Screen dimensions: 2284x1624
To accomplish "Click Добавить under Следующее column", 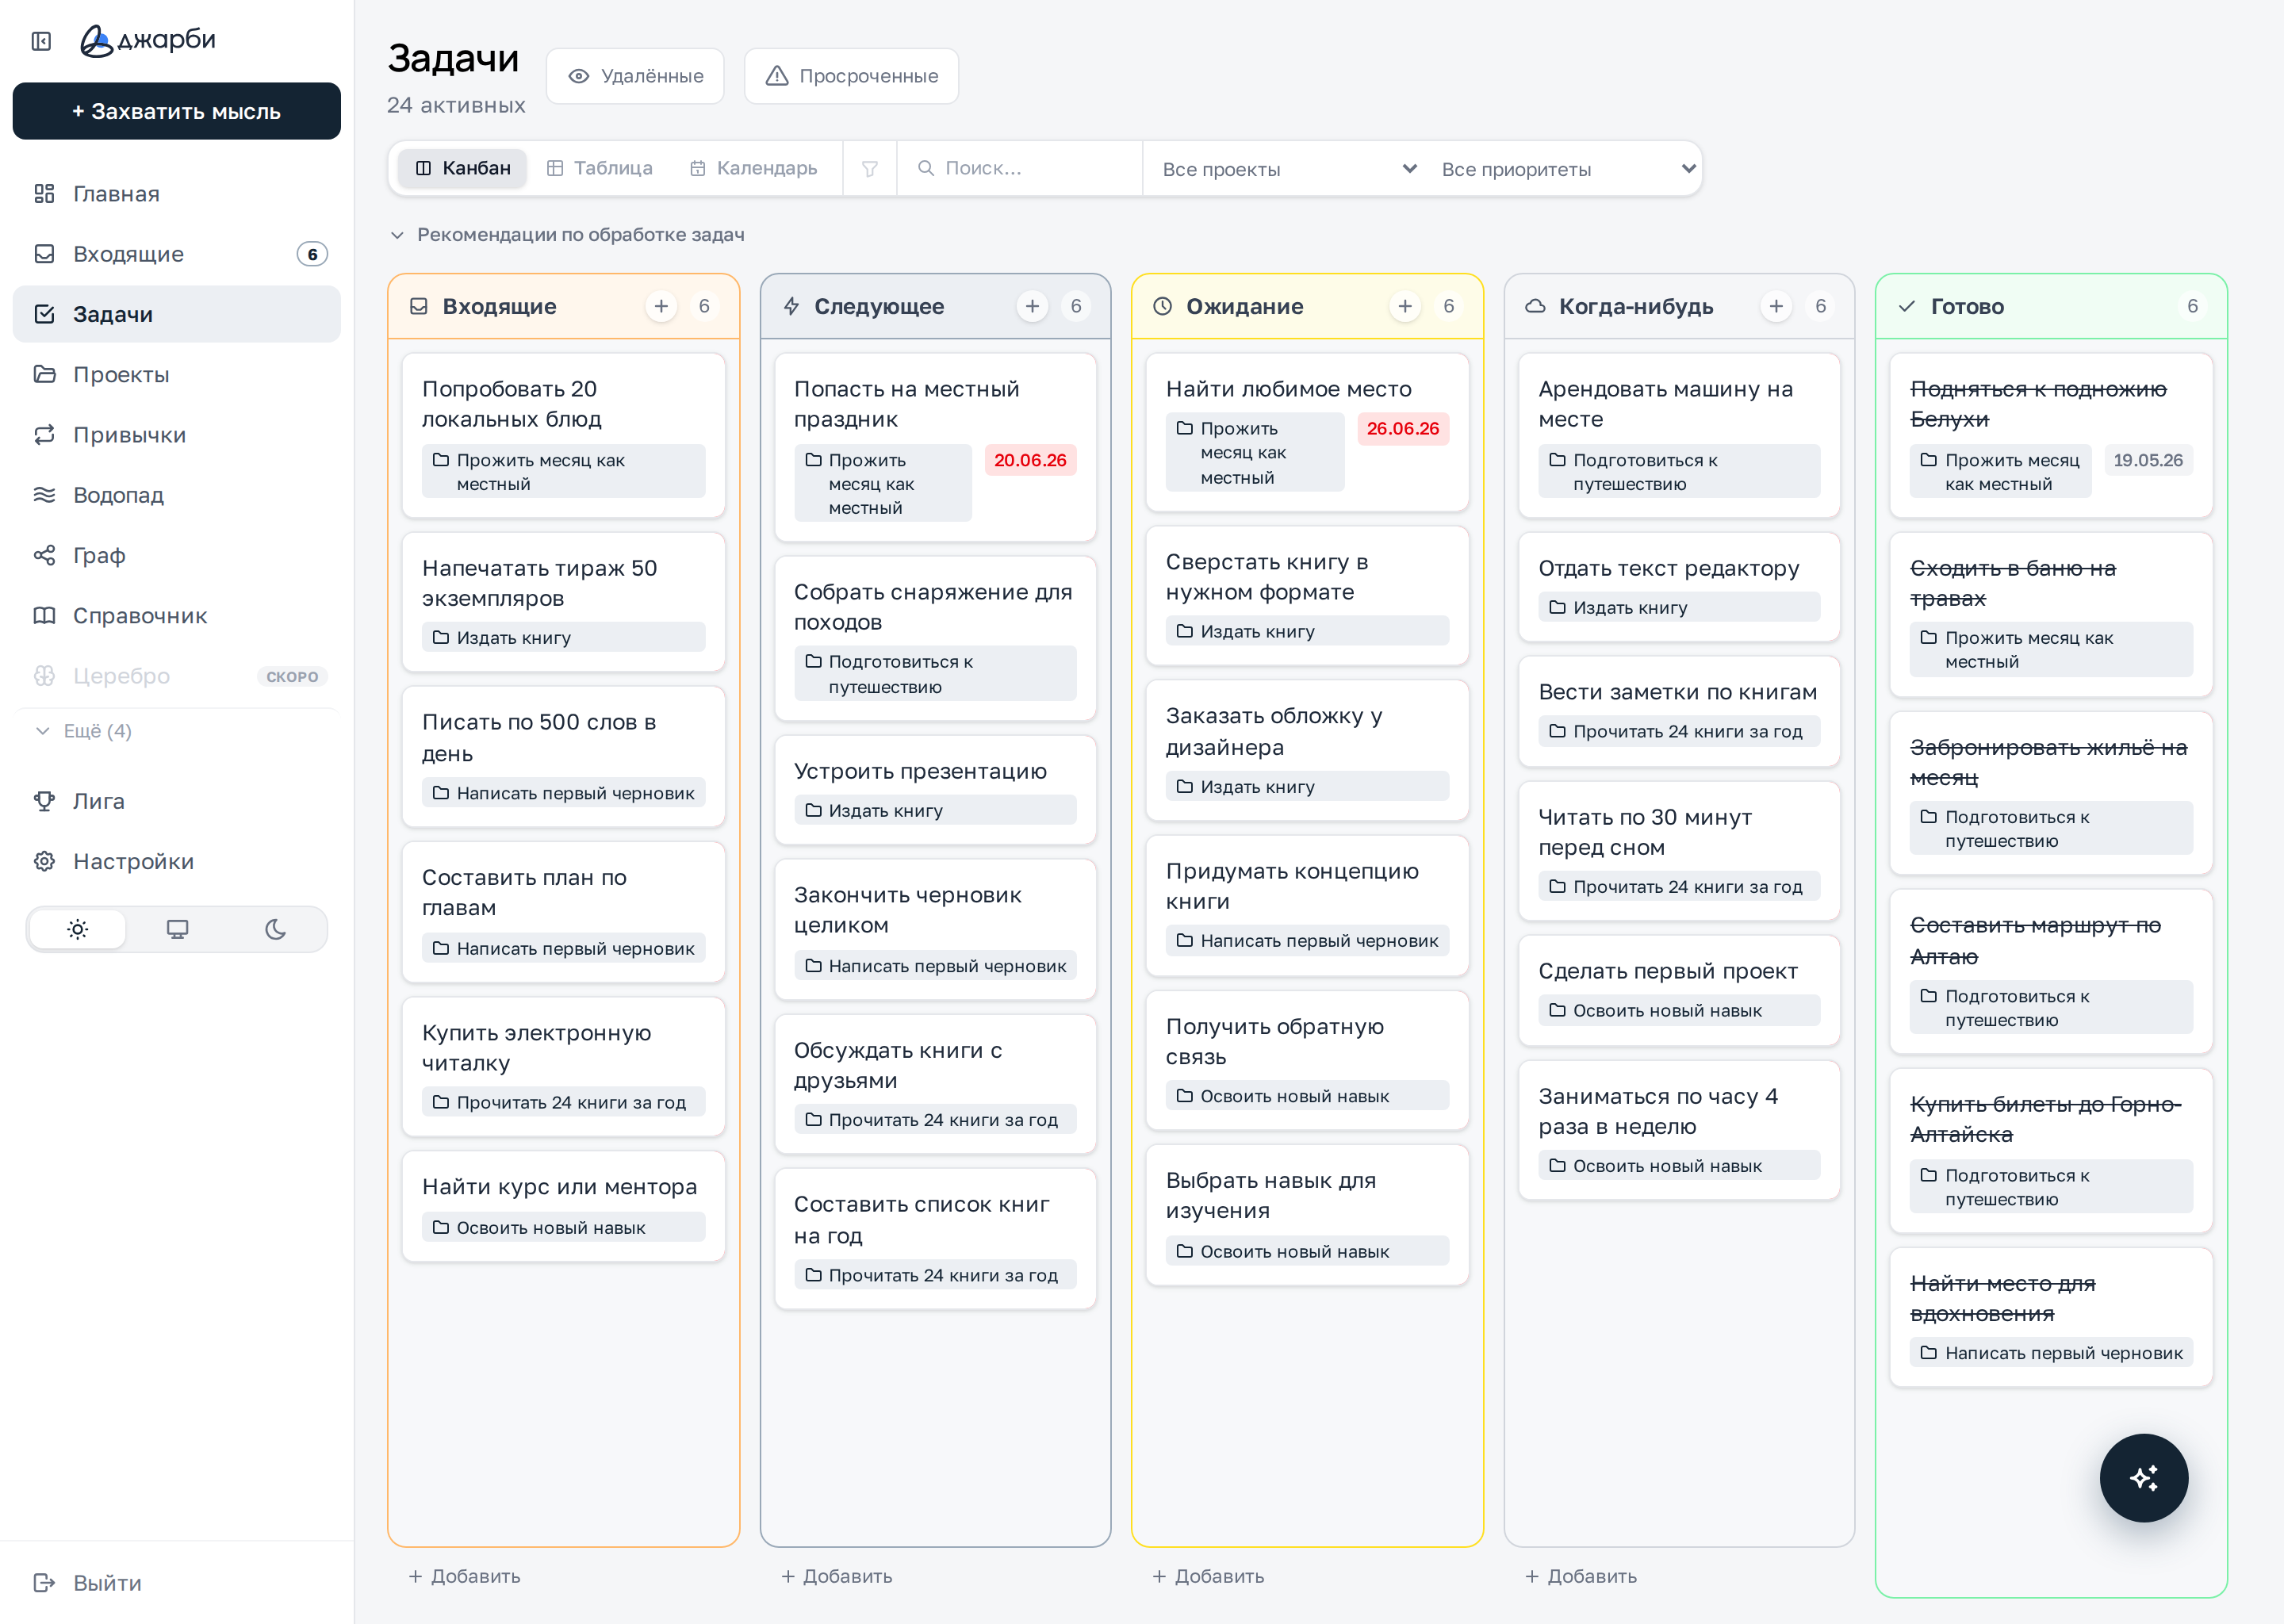I will pos(837,1576).
